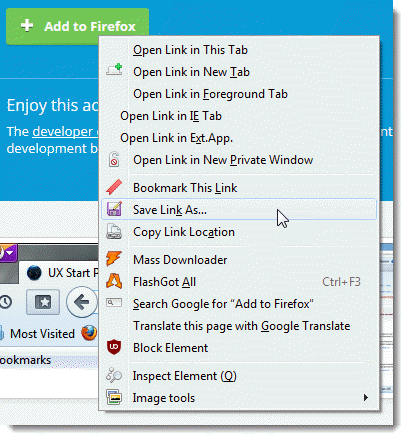Choose Copy Link Location
Viewport: 408px width, 440px height.
pos(239,232)
